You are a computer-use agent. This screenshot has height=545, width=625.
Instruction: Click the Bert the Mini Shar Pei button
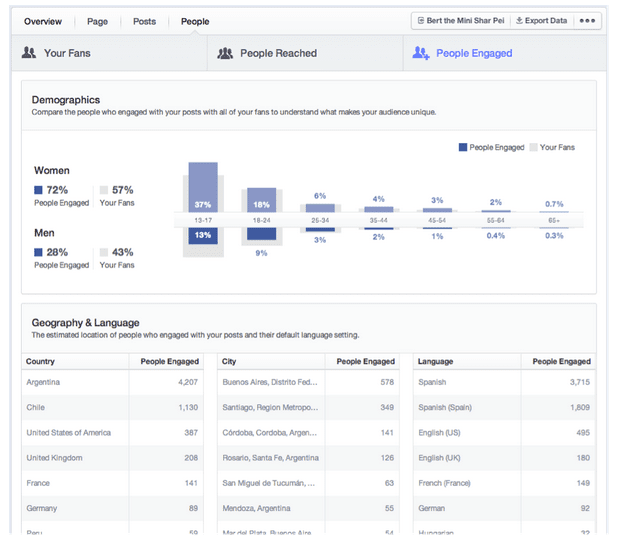[x=459, y=20]
